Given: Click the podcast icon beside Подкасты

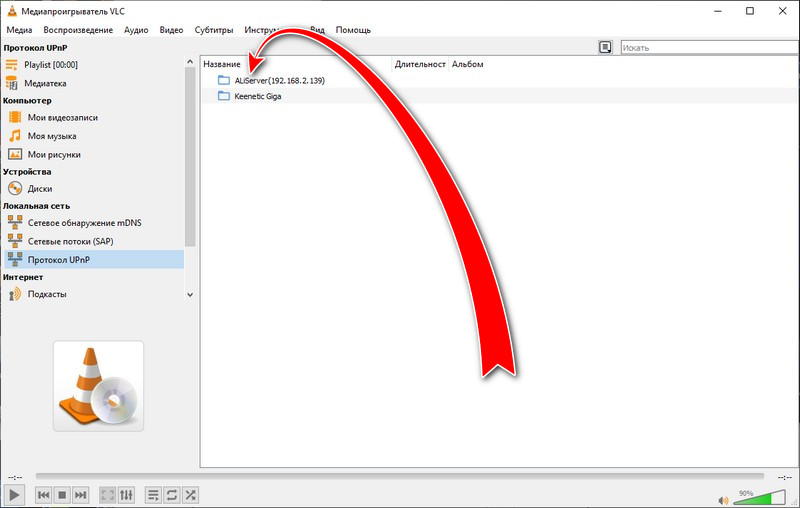Looking at the screenshot, I should click(x=15, y=294).
